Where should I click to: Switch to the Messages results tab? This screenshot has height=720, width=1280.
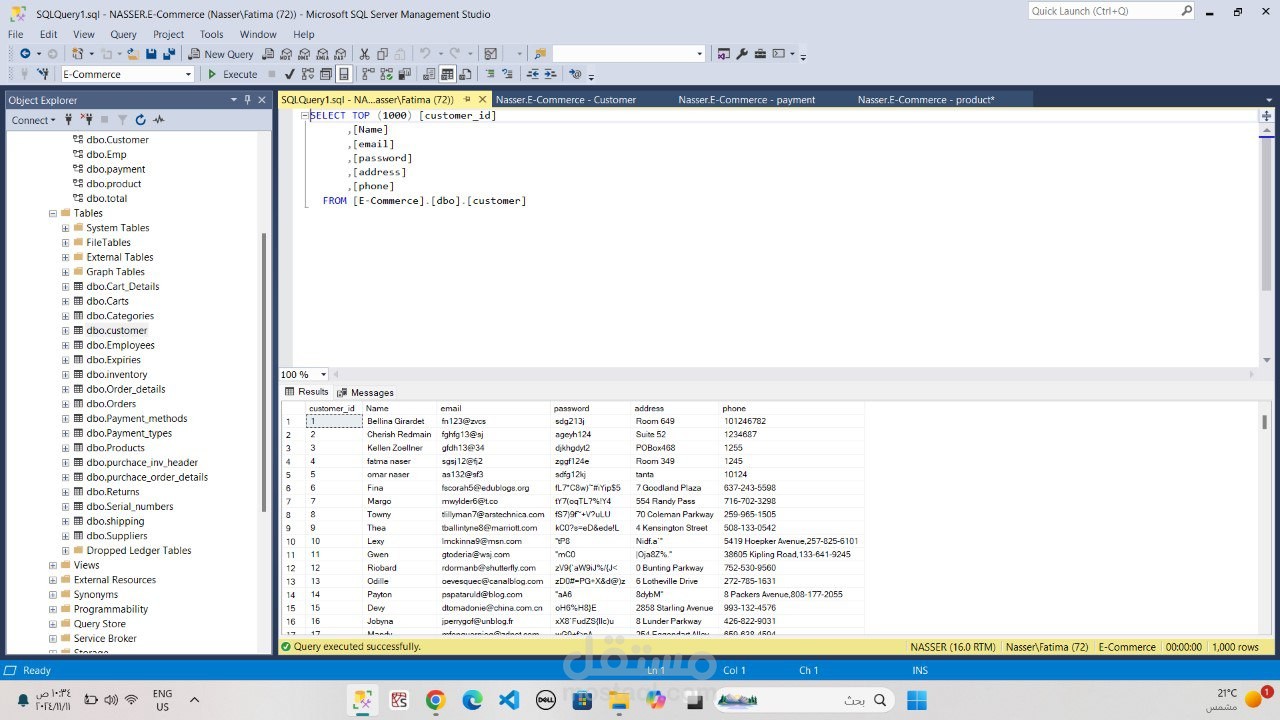tap(365, 392)
